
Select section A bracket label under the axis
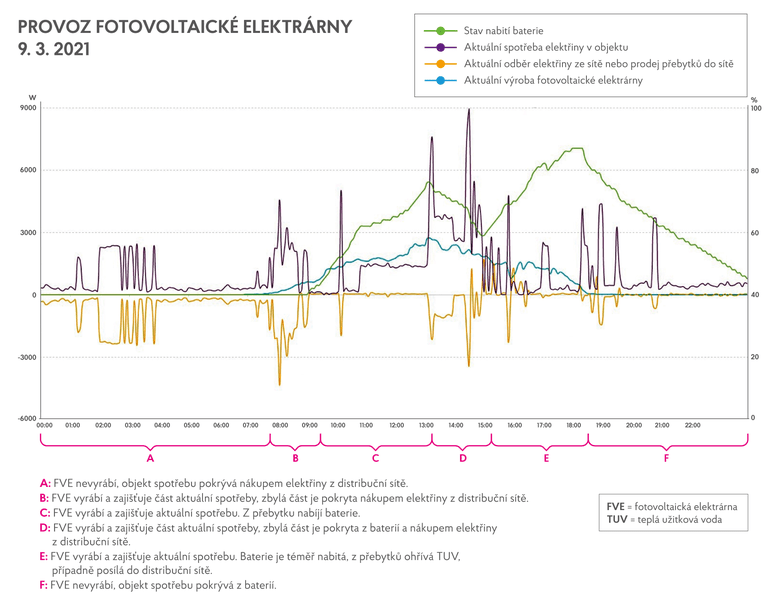tap(151, 459)
